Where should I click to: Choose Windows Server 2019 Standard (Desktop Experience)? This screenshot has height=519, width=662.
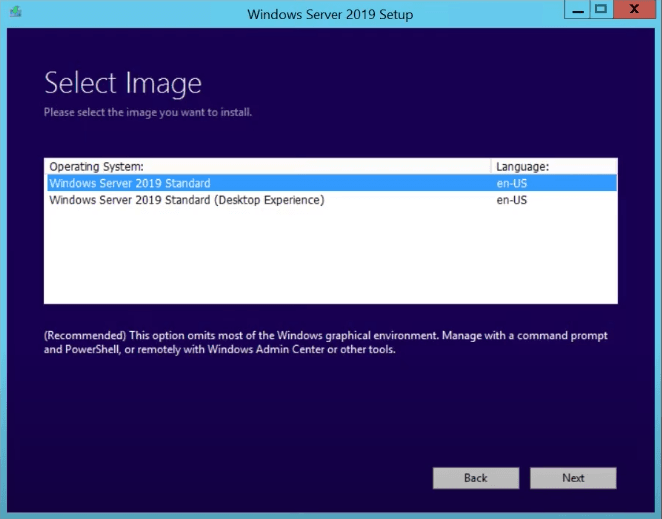[x=186, y=200]
